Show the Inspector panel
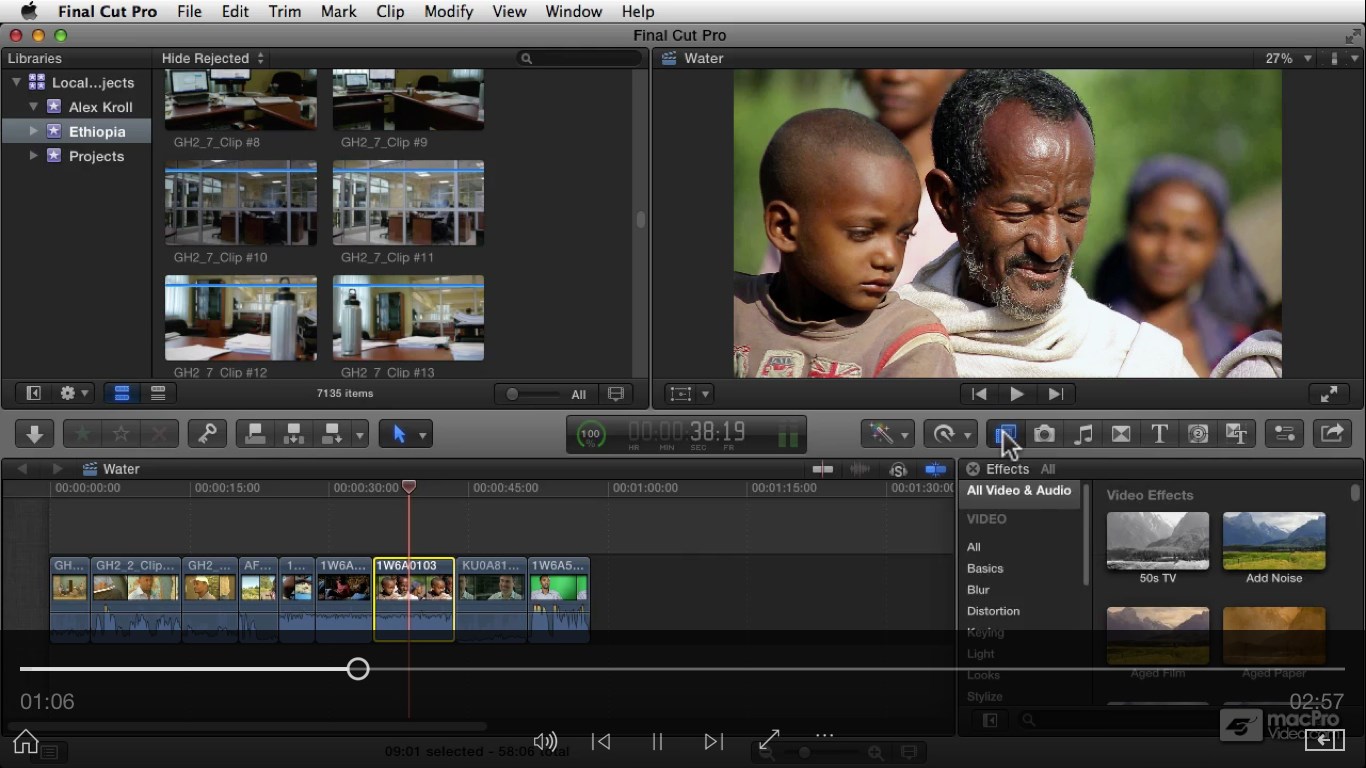The image size is (1366, 768). 1284,434
